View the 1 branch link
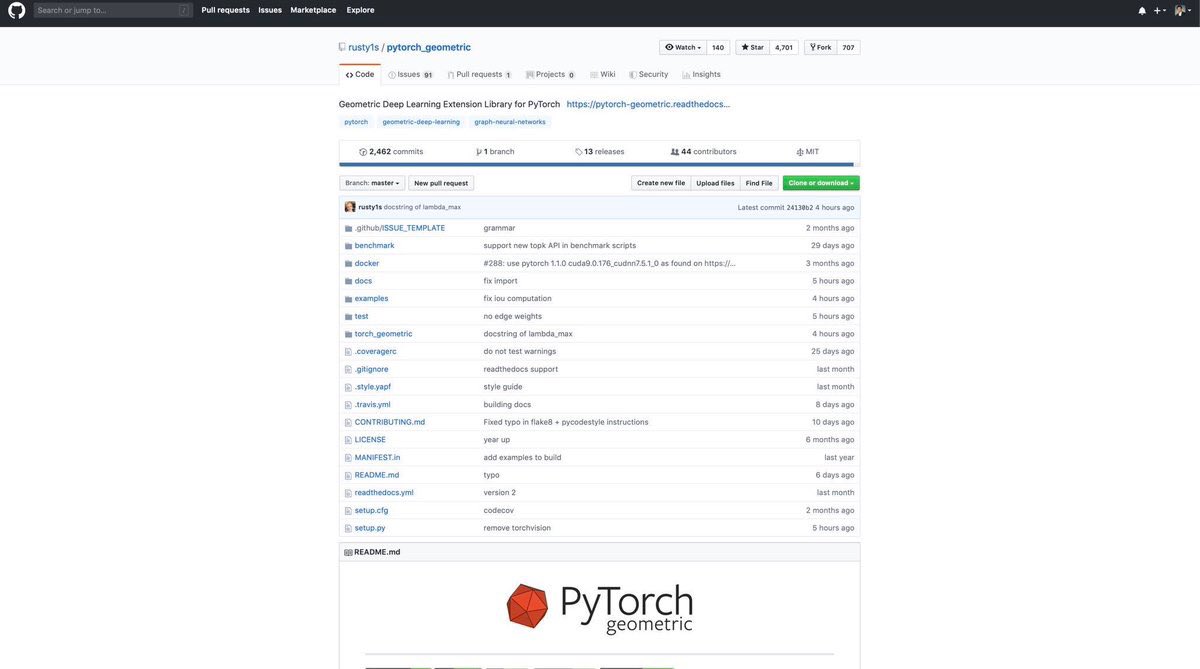Screen dimensions: 1200x669 (x=495, y=152)
